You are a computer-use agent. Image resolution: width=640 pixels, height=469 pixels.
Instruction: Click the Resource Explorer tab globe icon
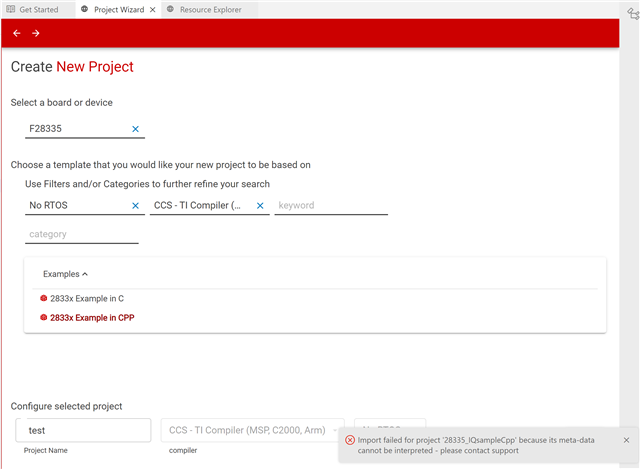coord(171,9)
